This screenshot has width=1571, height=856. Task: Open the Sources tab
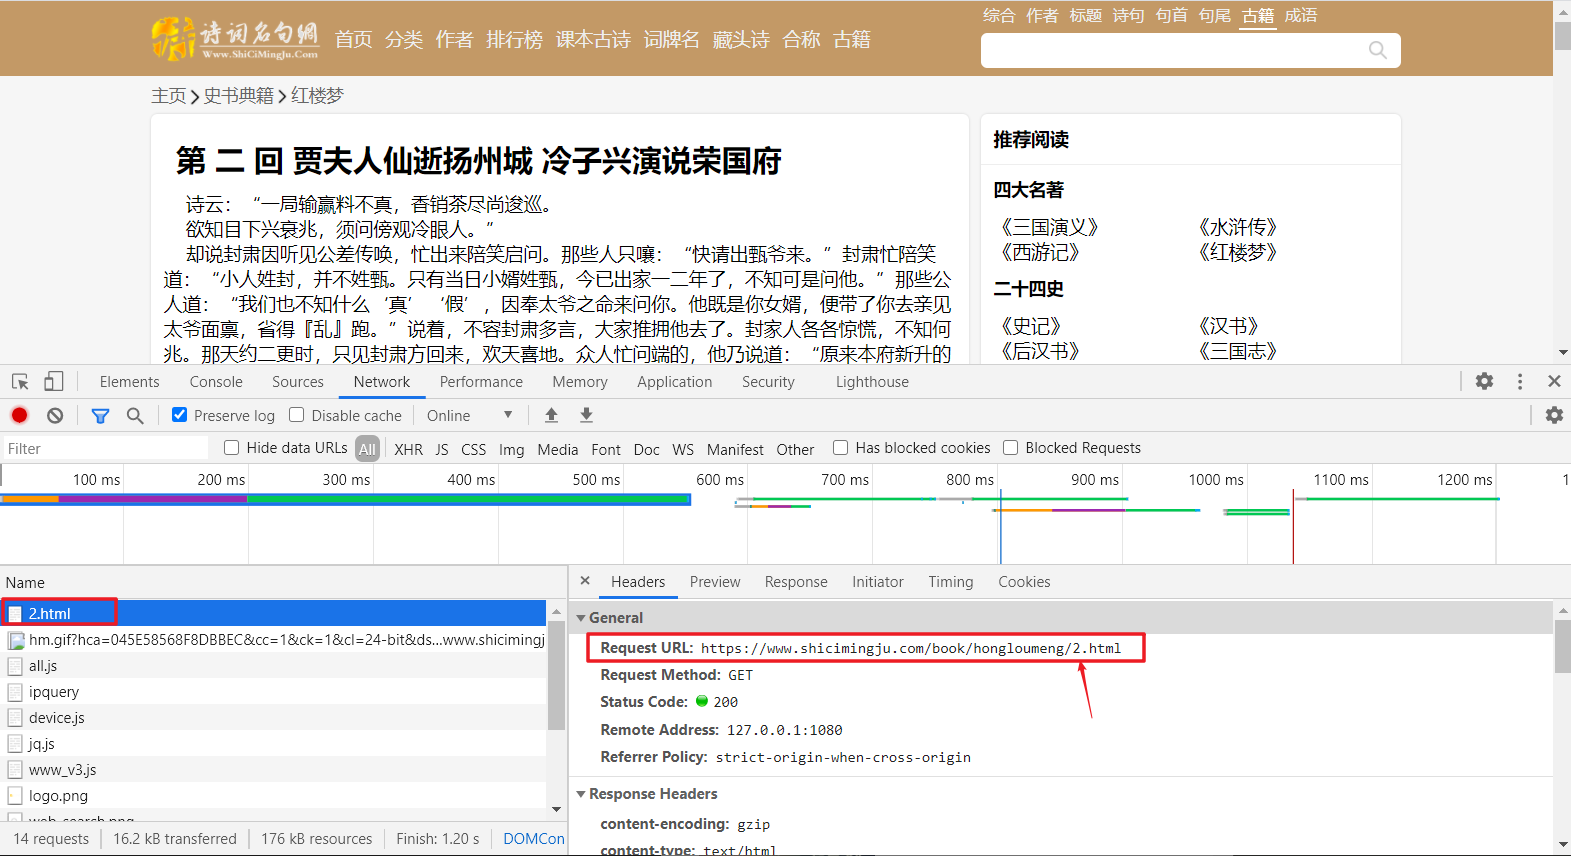(298, 382)
